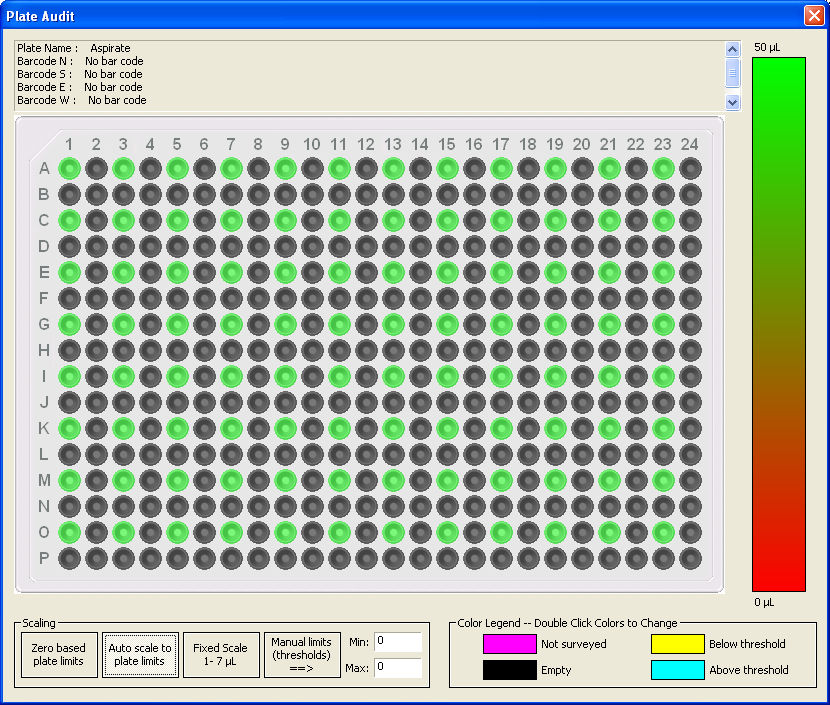Image resolution: width=830 pixels, height=705 pixels.
Task: Click the dark well at P24
Action: pos(690,558)
